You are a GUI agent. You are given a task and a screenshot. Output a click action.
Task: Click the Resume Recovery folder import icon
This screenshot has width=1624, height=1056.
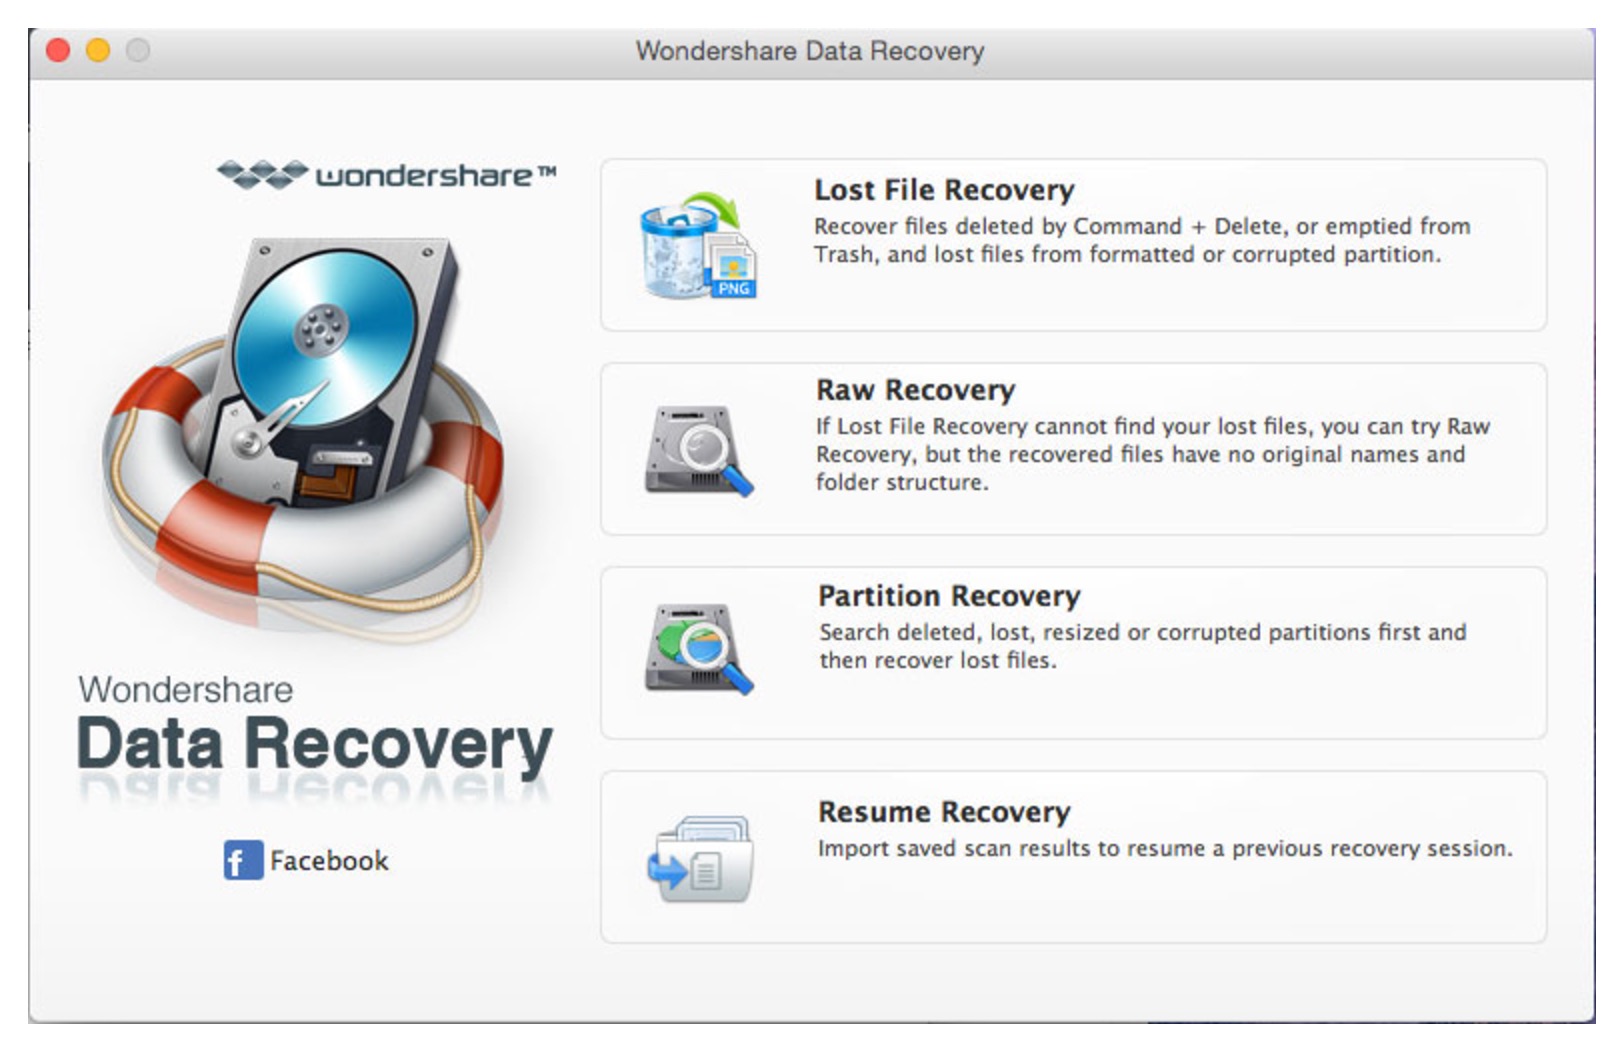(x=700, y=858)
